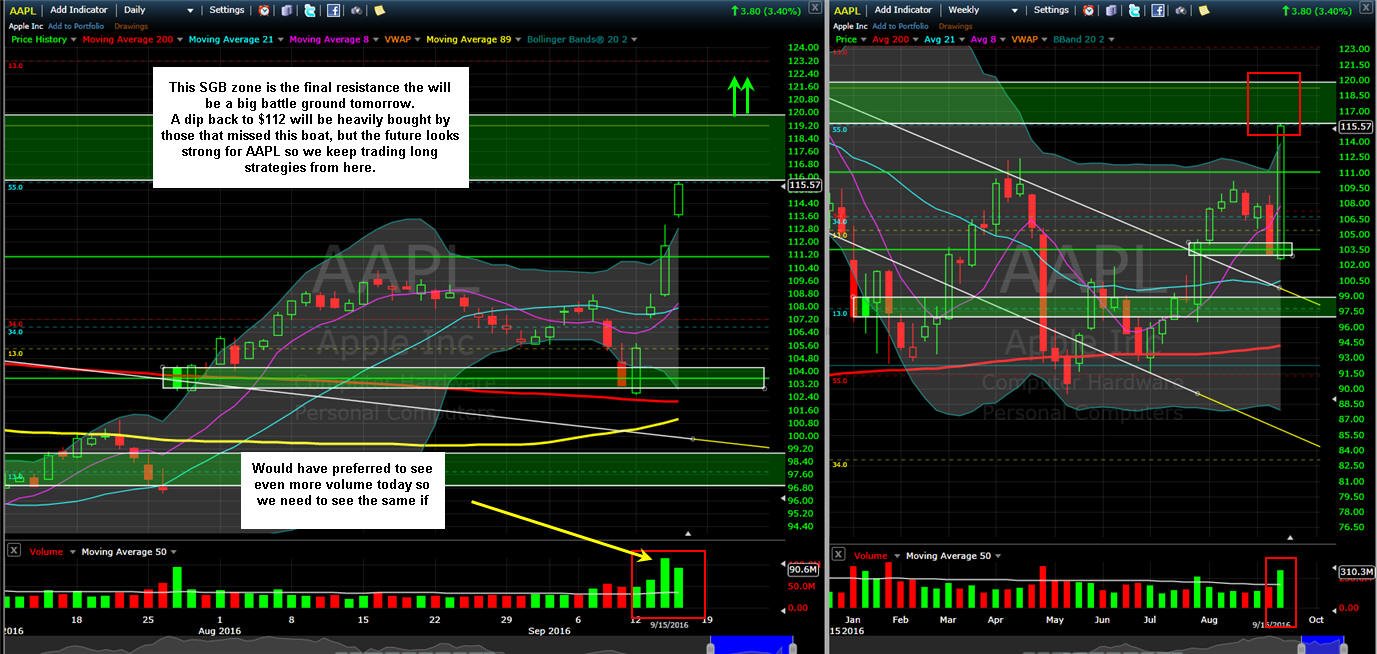Open the yellow sticky note icon on the Daily chart
Screen dimensions: 1377x654
point(379,10)
